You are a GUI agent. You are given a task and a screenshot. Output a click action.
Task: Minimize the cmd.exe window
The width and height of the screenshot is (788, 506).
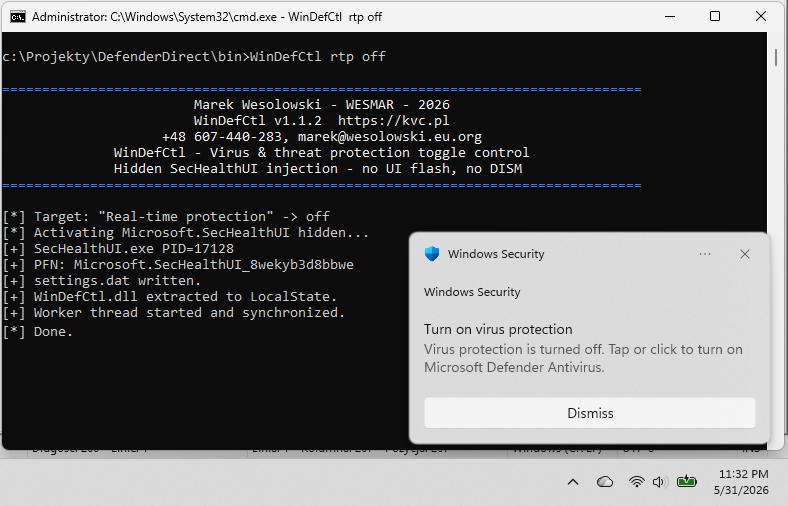[670, 17]
